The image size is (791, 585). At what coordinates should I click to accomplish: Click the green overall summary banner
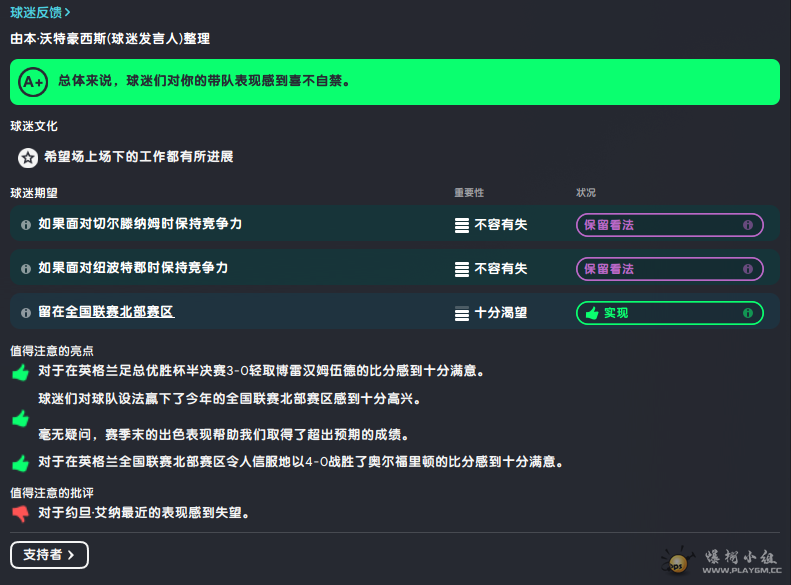(x=395, y=82)
